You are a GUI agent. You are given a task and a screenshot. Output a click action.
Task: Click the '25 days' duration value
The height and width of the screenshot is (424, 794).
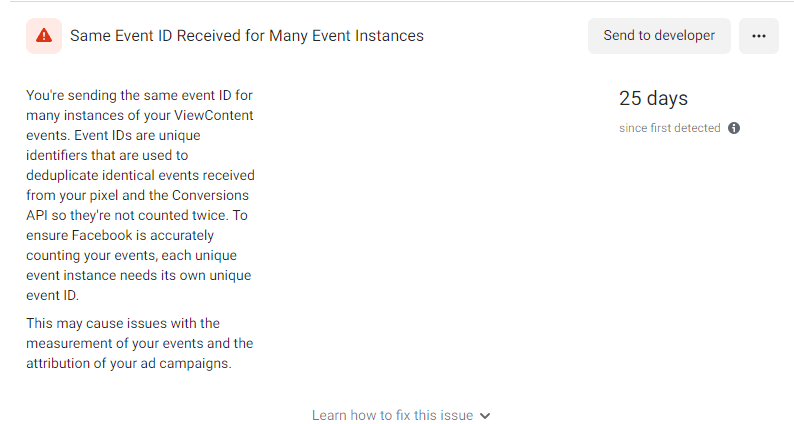pos(653,98)
